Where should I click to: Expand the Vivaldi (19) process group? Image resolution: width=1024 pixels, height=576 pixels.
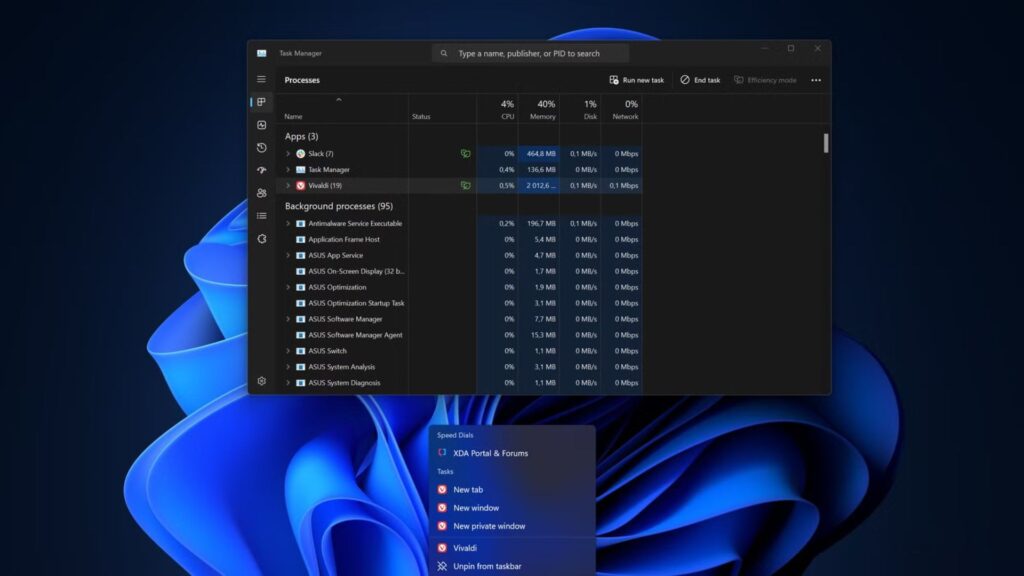(x=288, y=185)
